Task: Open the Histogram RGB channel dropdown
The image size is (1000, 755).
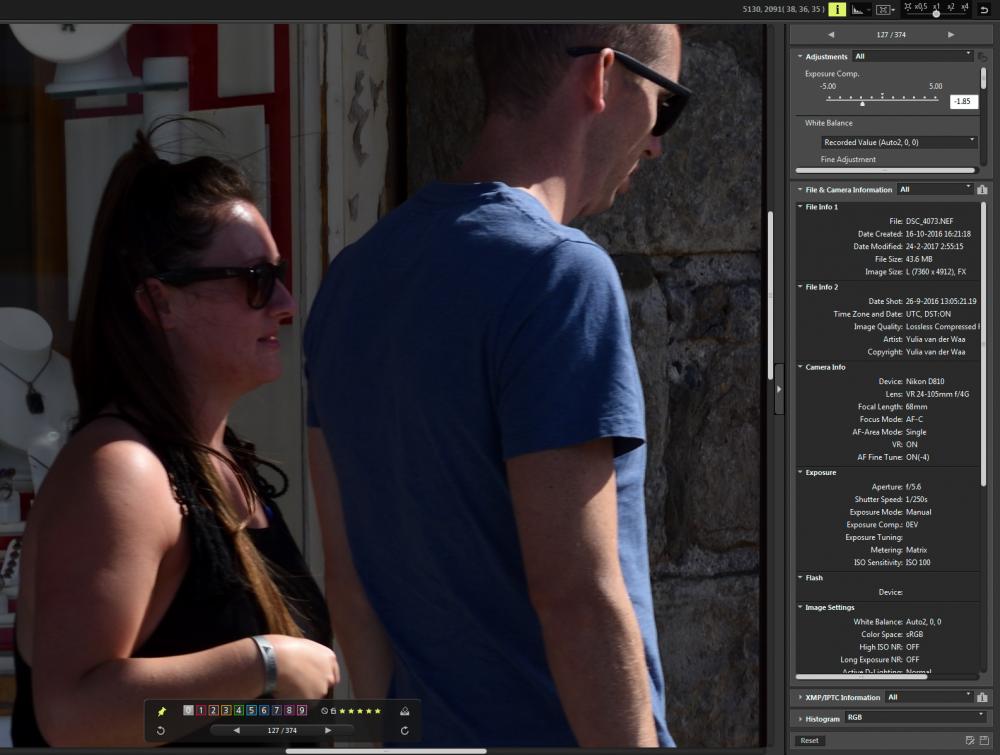Action: tap(915, 717)
